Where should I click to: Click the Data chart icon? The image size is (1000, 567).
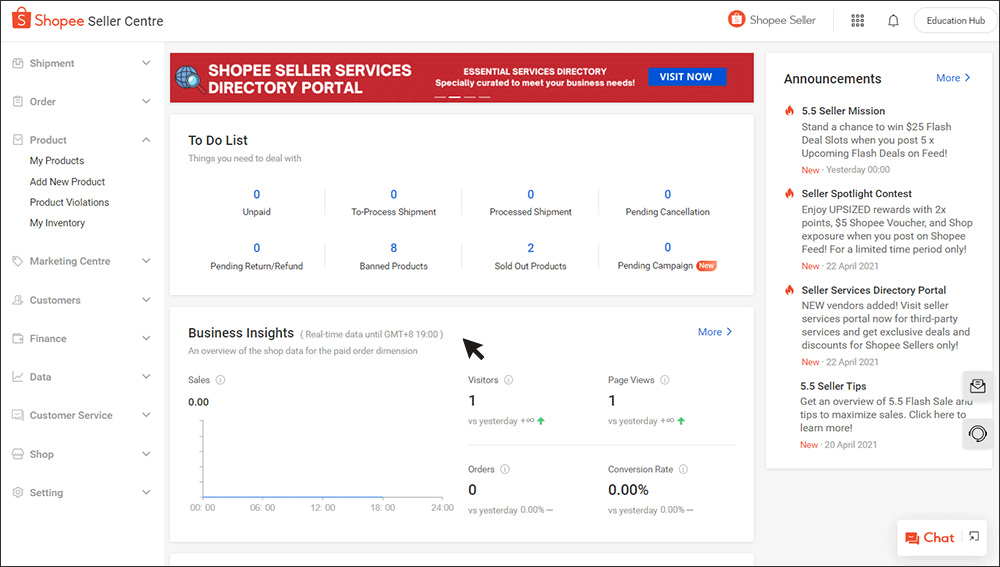coord(18,377)
